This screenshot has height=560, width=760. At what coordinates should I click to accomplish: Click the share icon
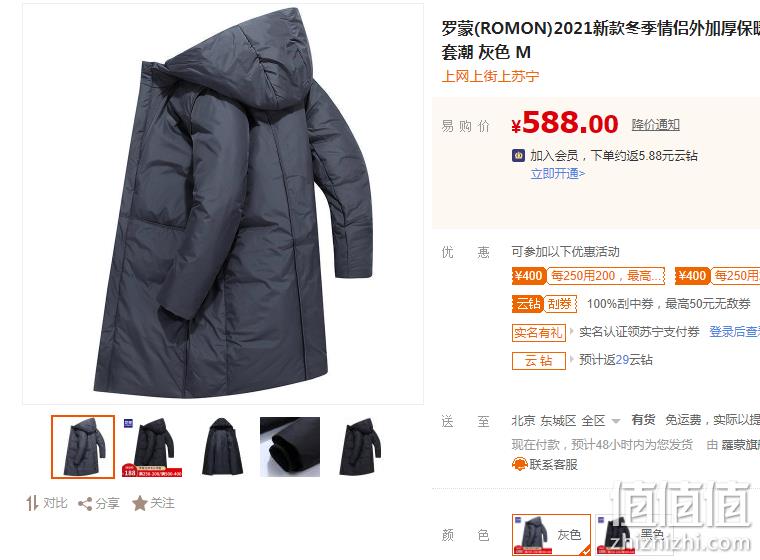[85, 504]
